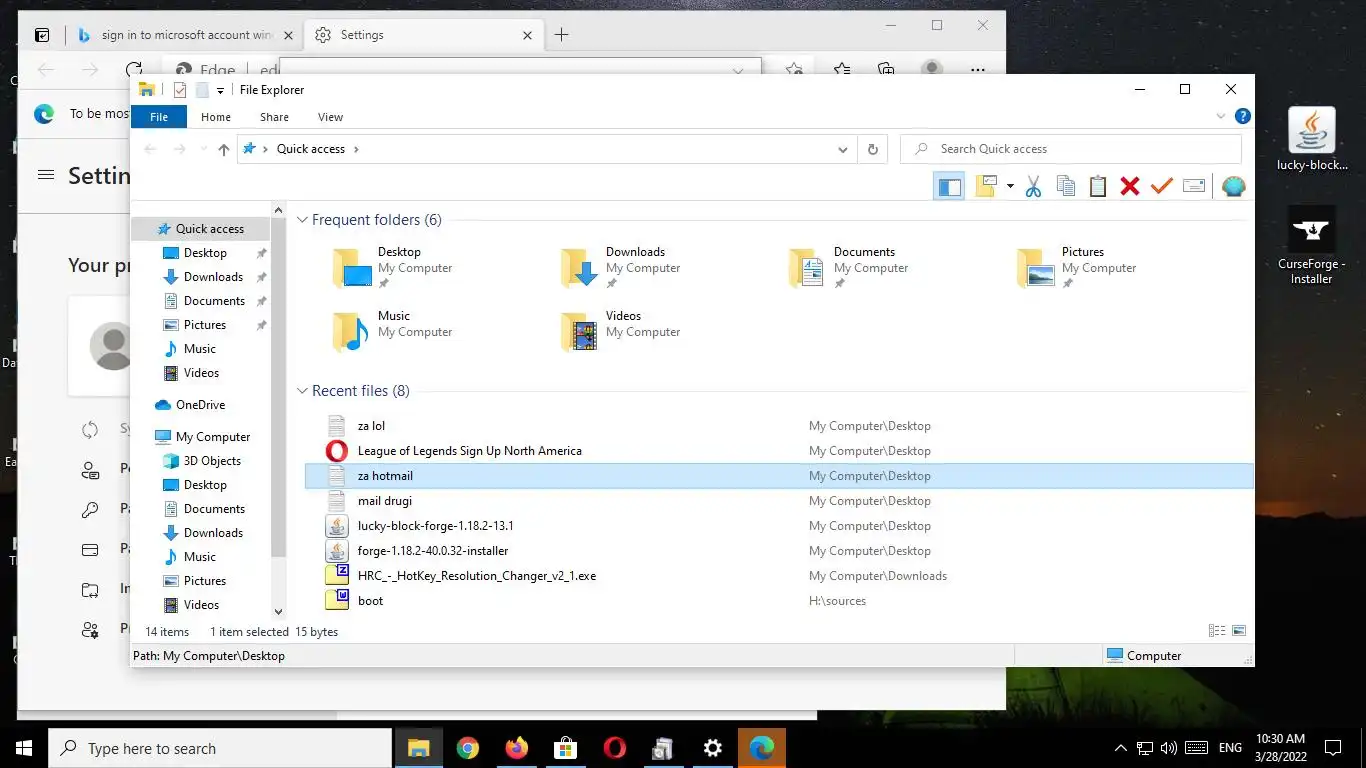Click the taskbar 'Type here to search' box
The height and width of the screenshot is (768, 1366).
[220, 748]
